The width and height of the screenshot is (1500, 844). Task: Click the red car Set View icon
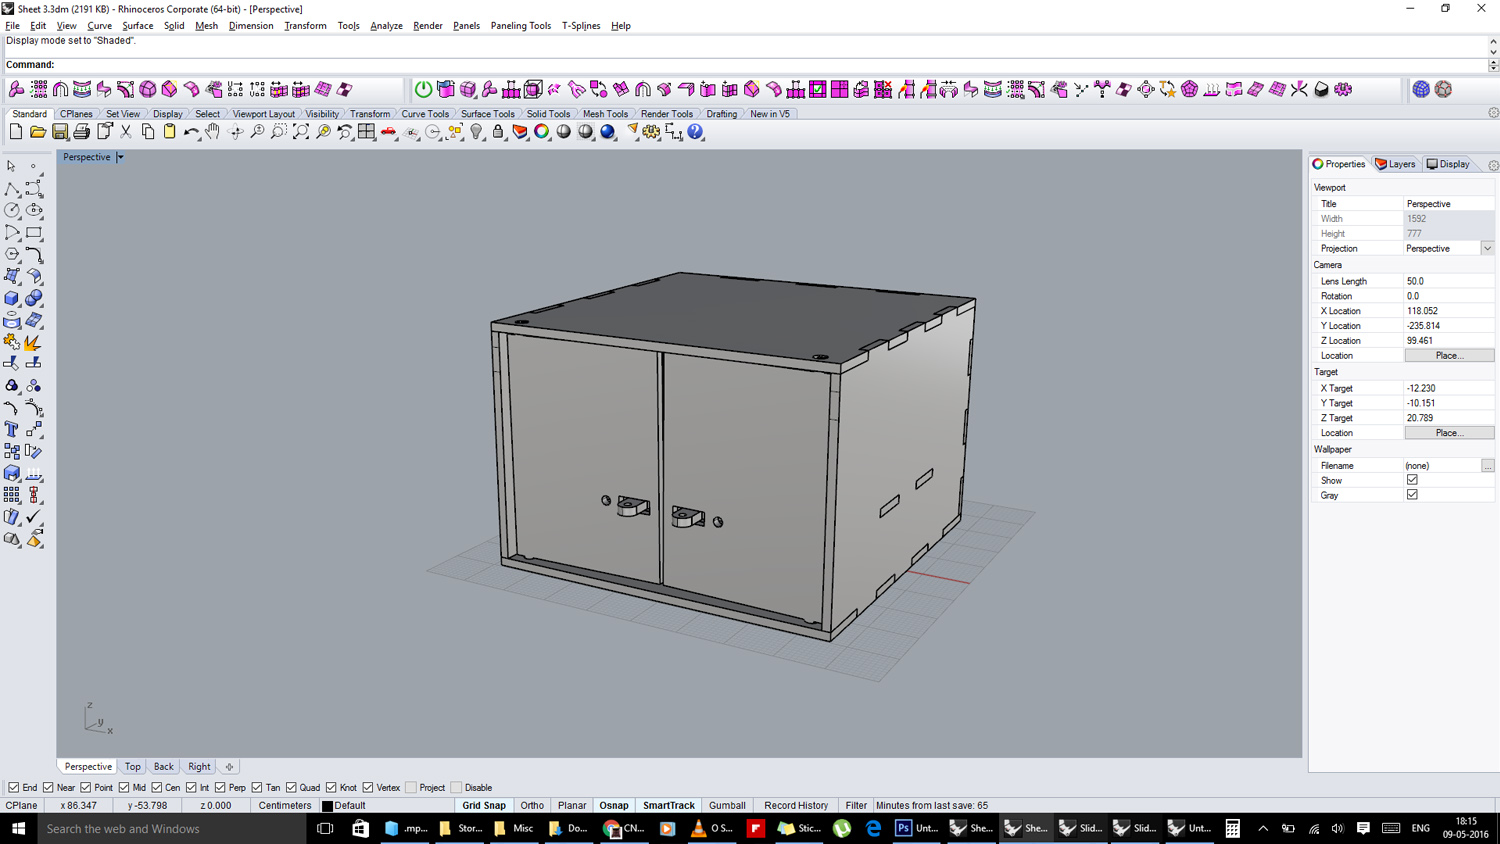389,132
